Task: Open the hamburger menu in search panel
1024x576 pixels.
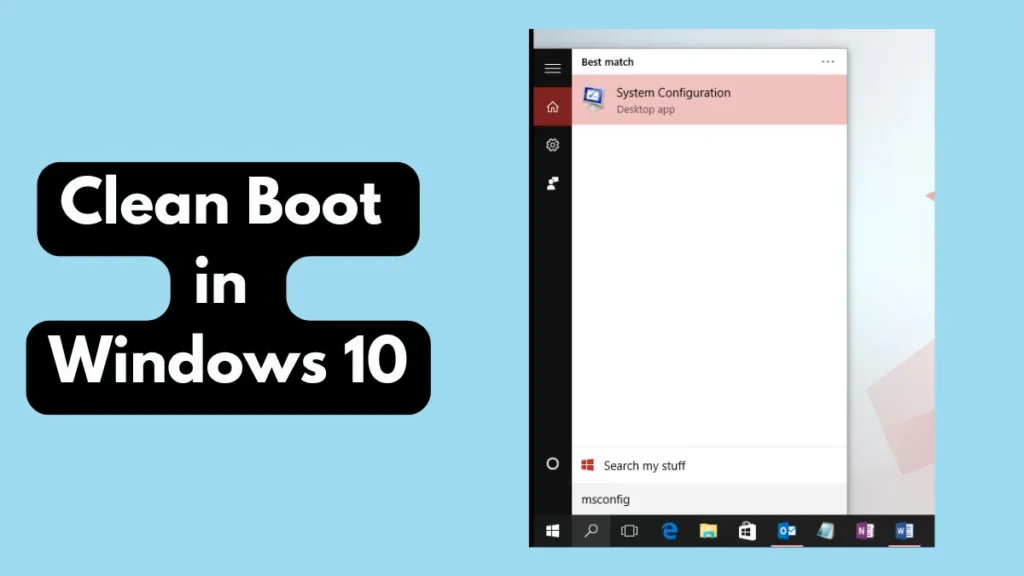Action: 552,68
